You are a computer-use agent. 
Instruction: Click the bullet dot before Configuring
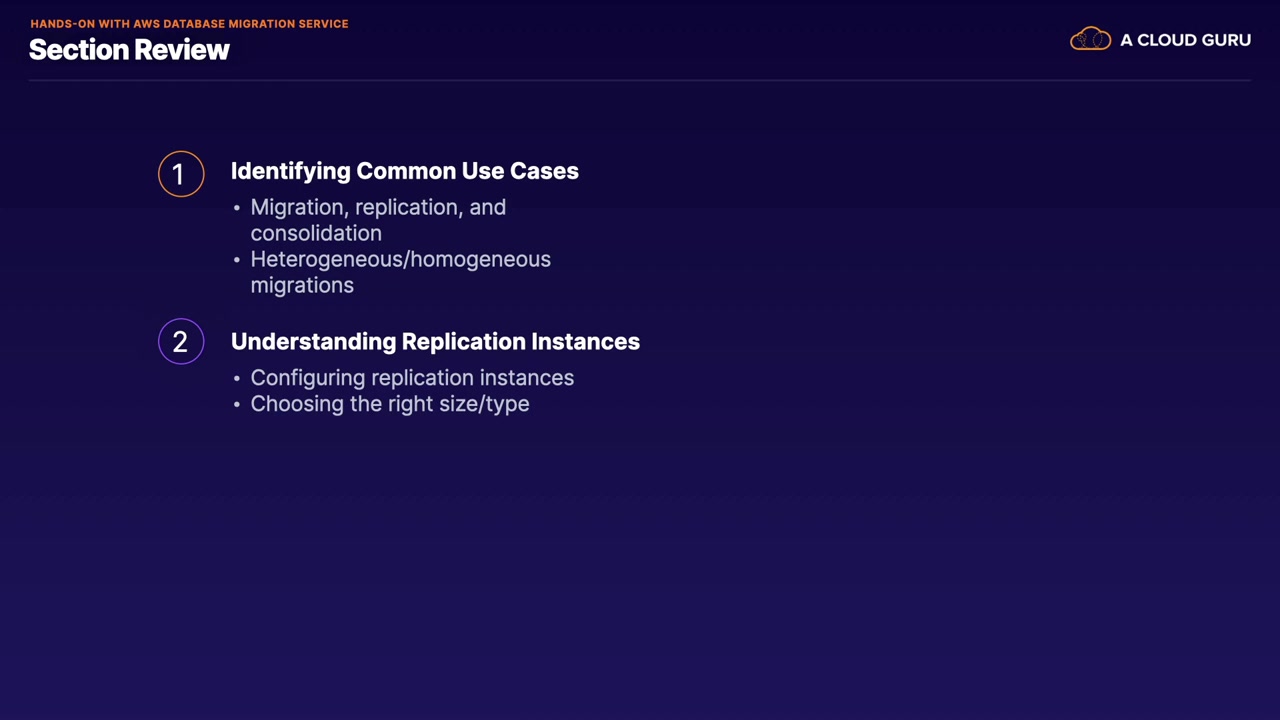[x=237, y=379]
